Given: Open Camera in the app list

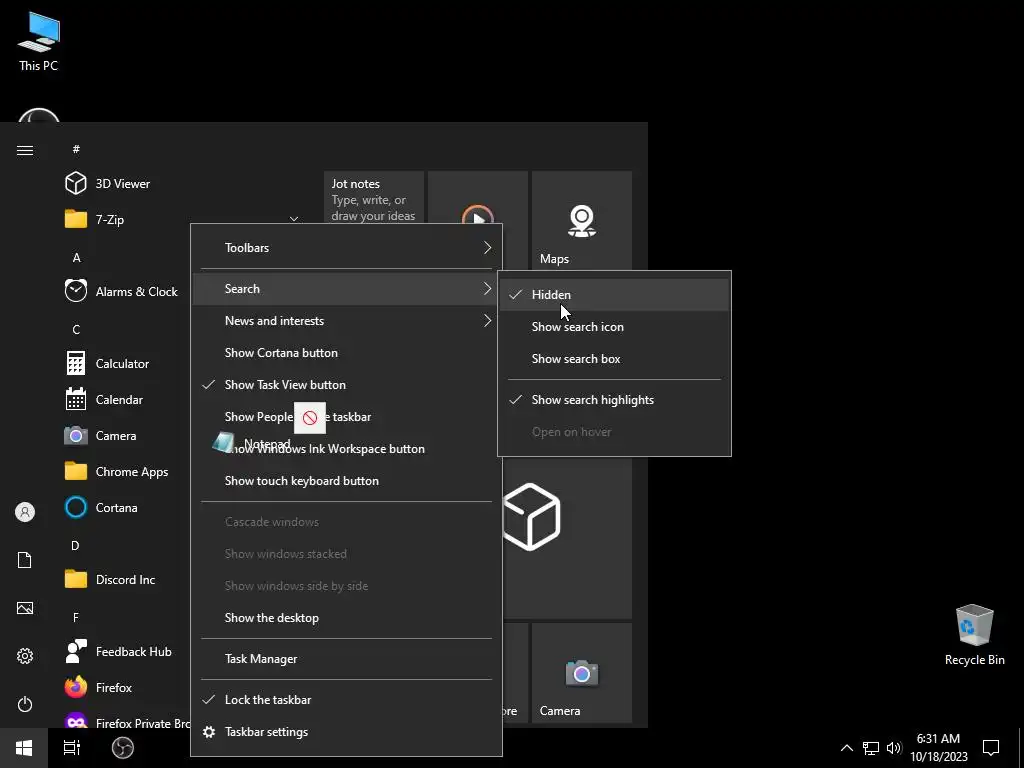Looking at the screenshot, I should point(101,436).
